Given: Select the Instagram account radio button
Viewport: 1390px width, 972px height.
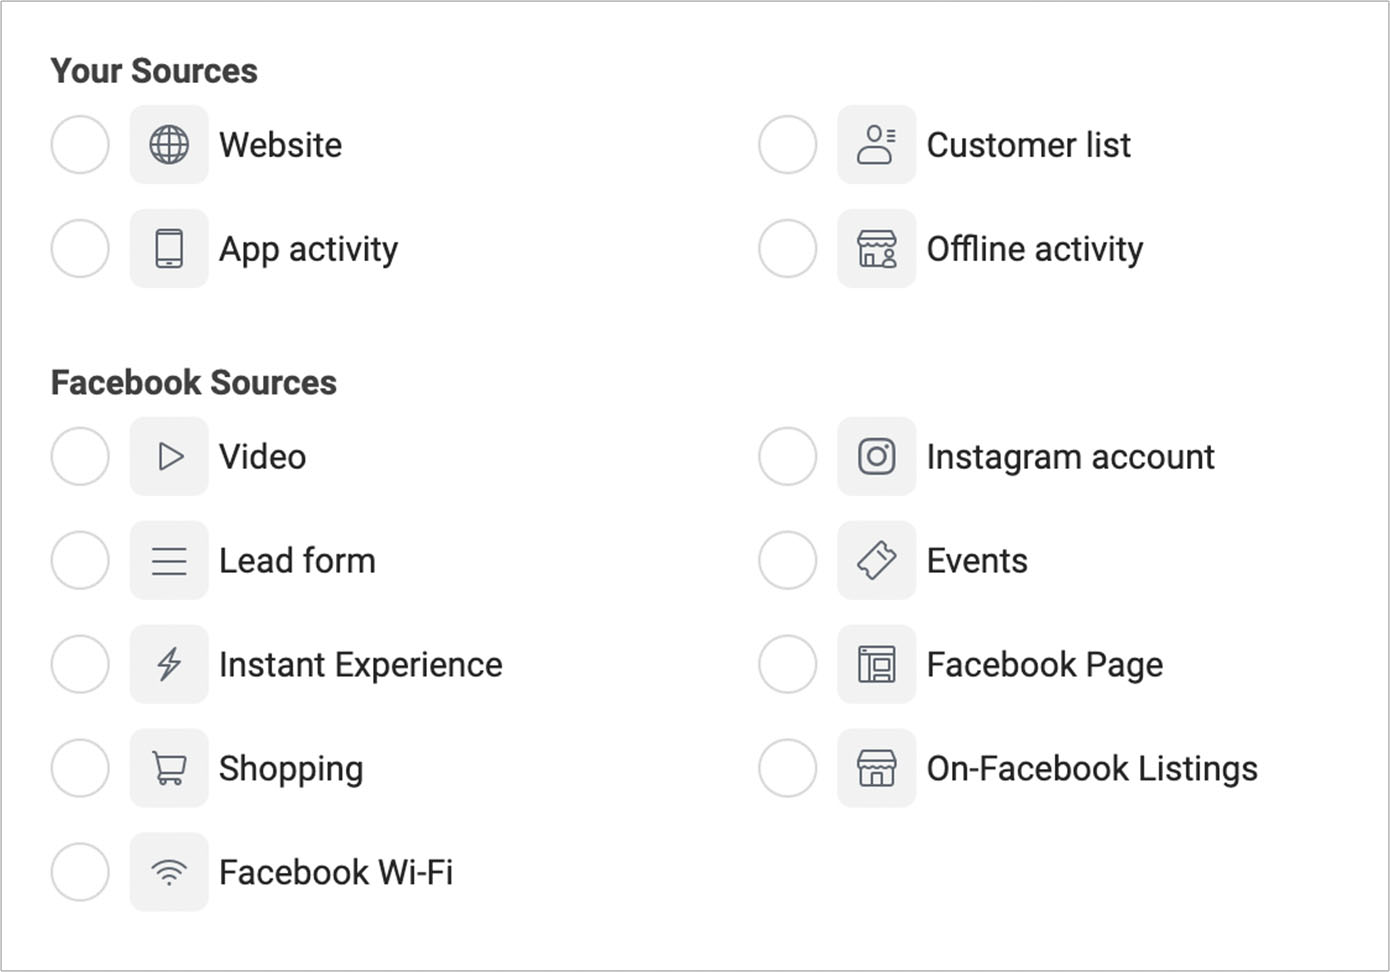Looking at the screenshot, I should pyautogui.click(x=786, y=456).
